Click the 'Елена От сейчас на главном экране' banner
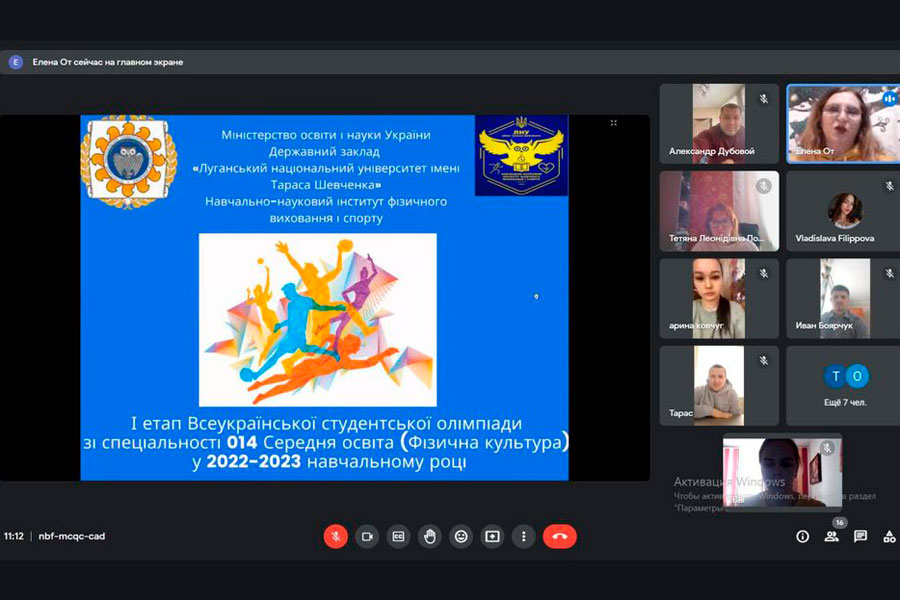The width and height of the screenshot is (900, 600). click(450, 62)
